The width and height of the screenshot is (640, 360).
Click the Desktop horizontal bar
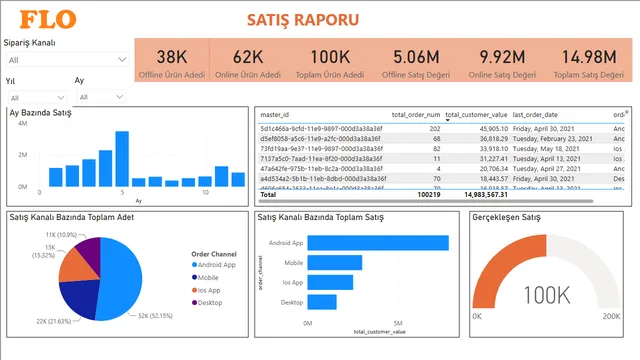(x=322, y=302)
